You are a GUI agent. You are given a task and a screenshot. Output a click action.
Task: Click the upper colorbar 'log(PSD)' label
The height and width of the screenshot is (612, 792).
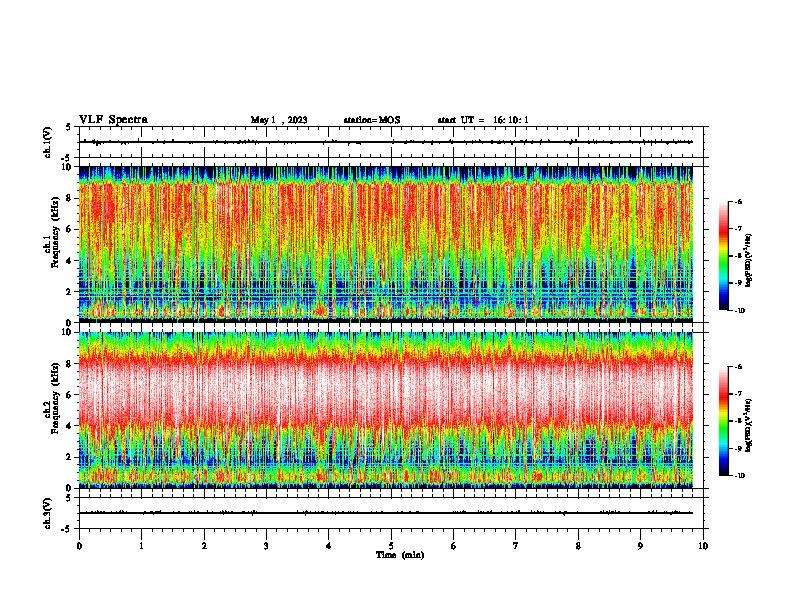tap(749, 261)
